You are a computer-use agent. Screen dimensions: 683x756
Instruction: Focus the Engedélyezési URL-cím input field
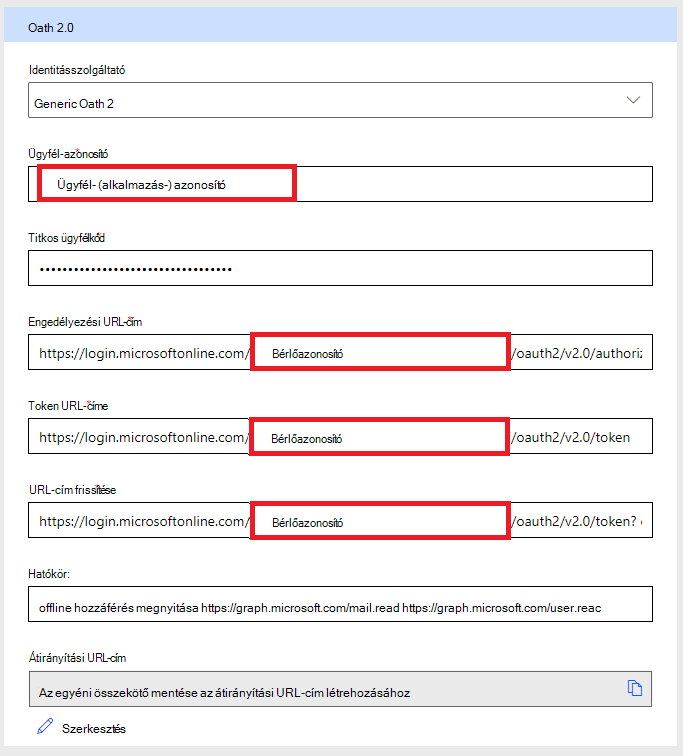[x=340, y=352]
